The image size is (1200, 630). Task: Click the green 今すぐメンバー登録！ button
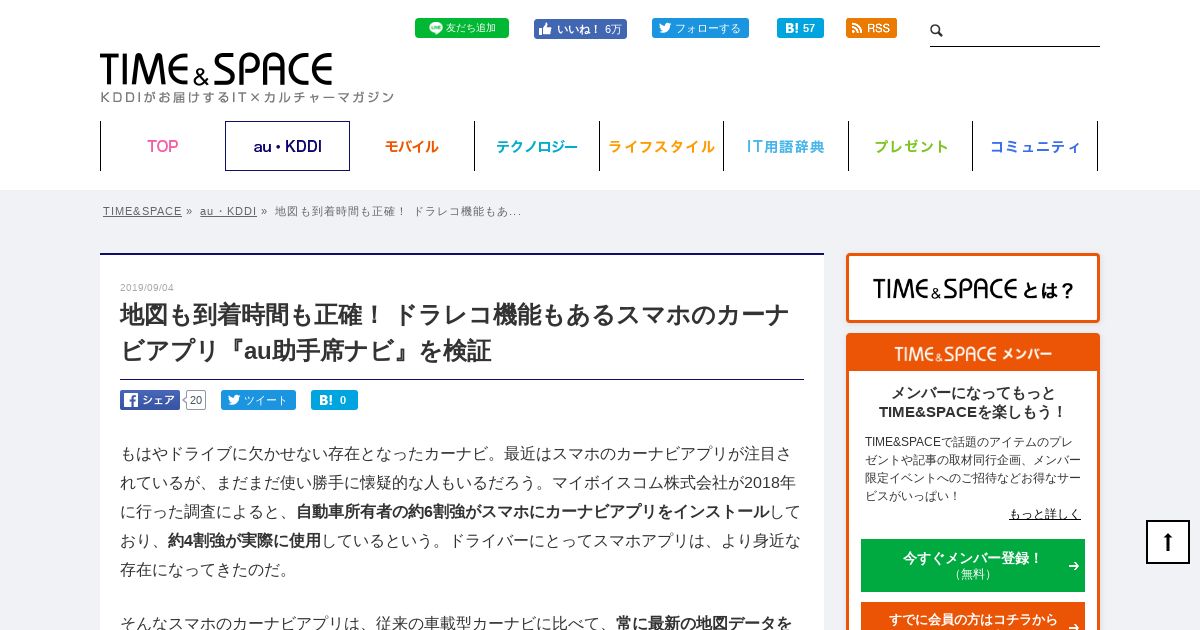pyautogui.click(x=973, y=565)
